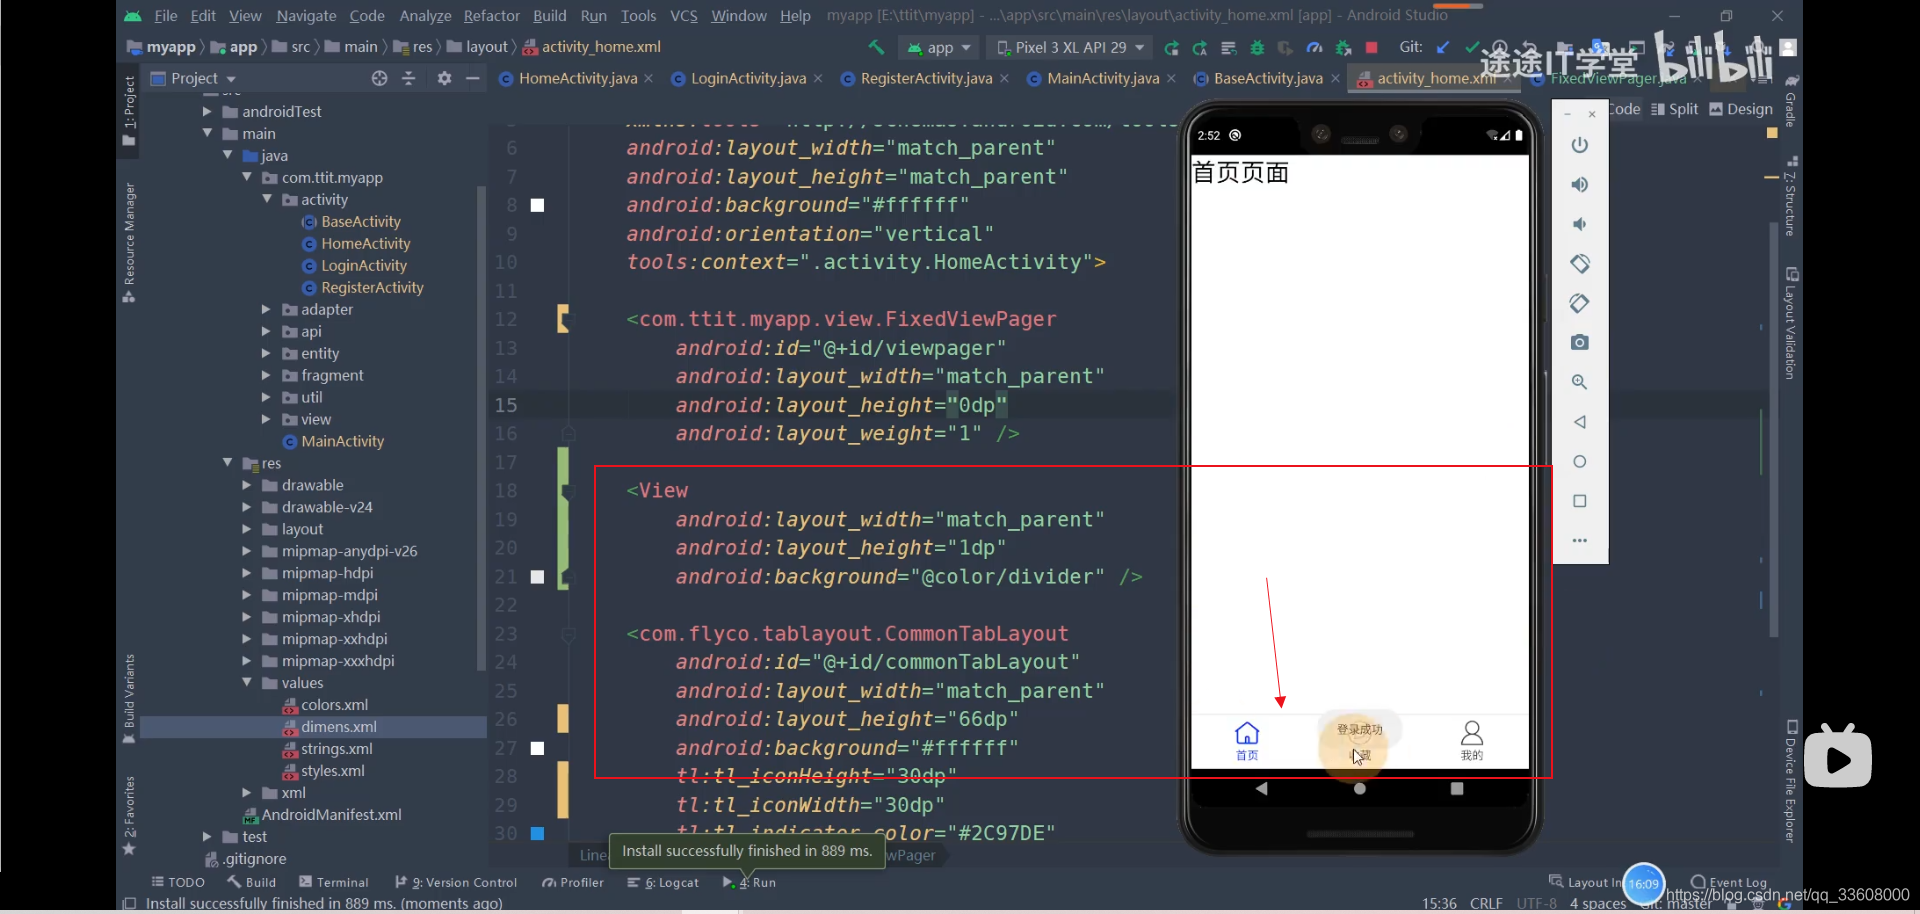
Task: Switch editor to Split view
Action: 1674,109
